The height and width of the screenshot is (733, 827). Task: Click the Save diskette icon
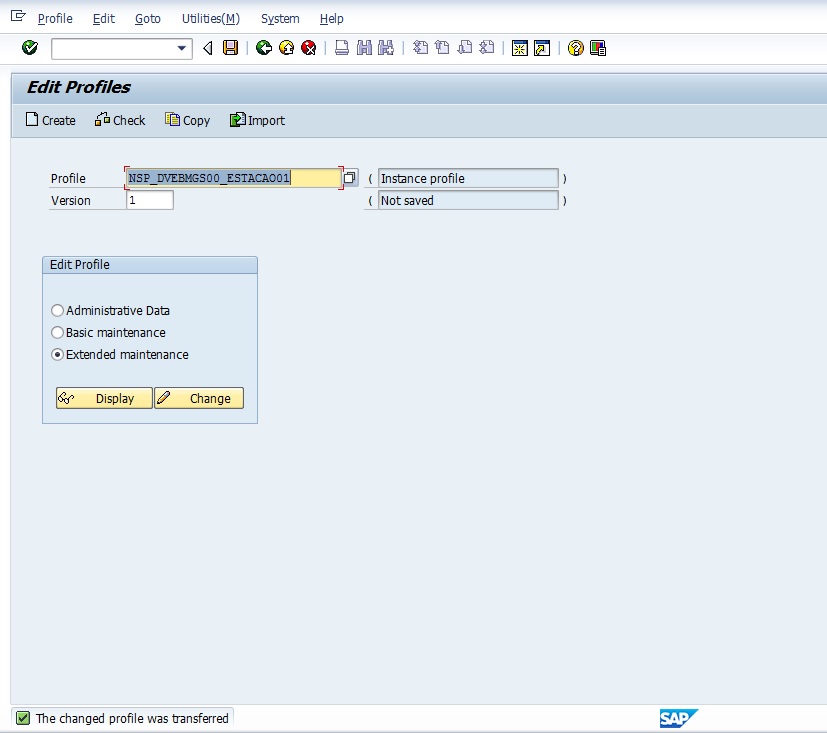[x=231, y=48]
